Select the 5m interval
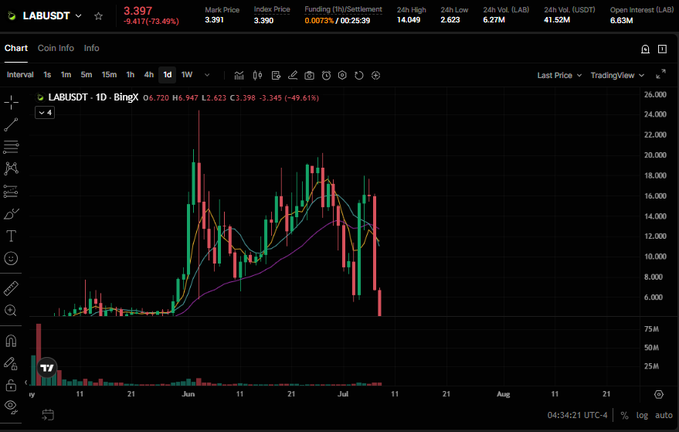This screenshot has width=679, height=432. 86,75
